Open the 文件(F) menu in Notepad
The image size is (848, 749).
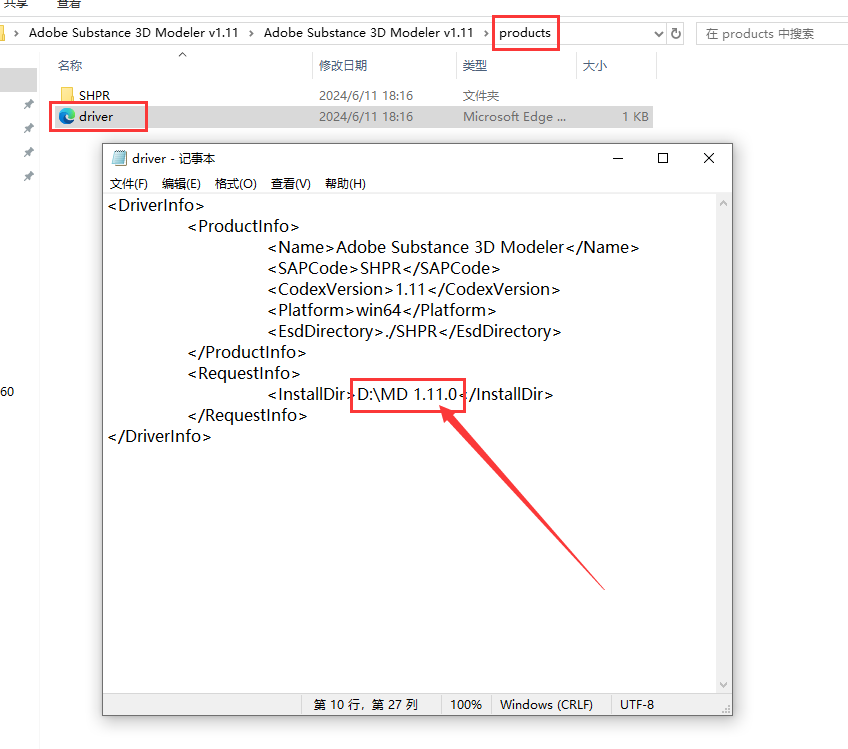pos(128,183)
